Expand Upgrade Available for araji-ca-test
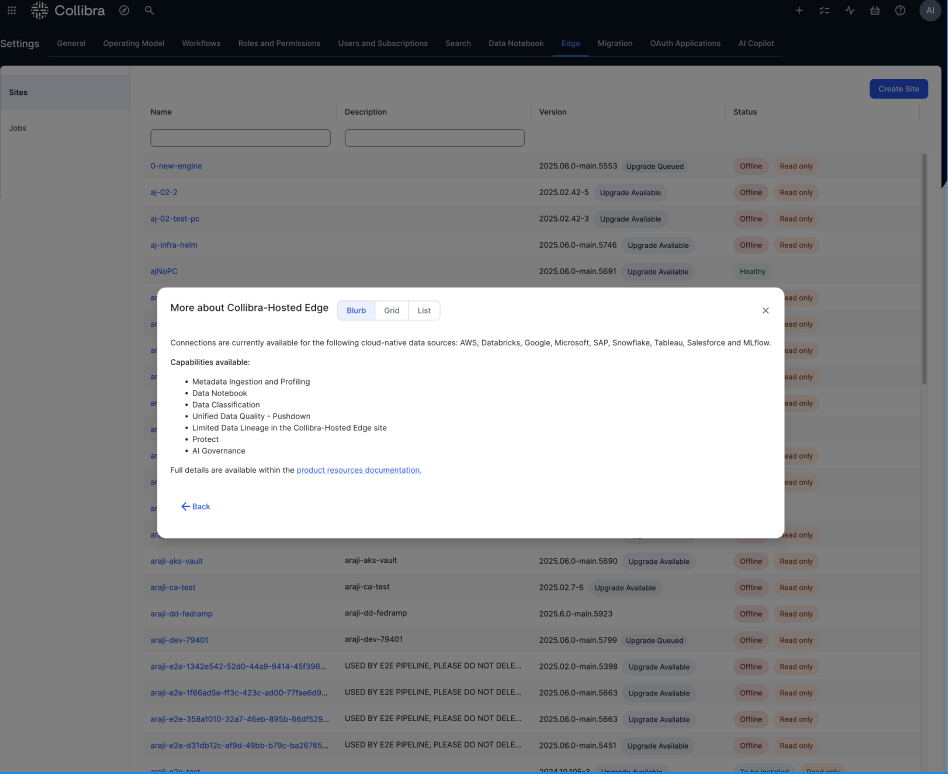 625,587
